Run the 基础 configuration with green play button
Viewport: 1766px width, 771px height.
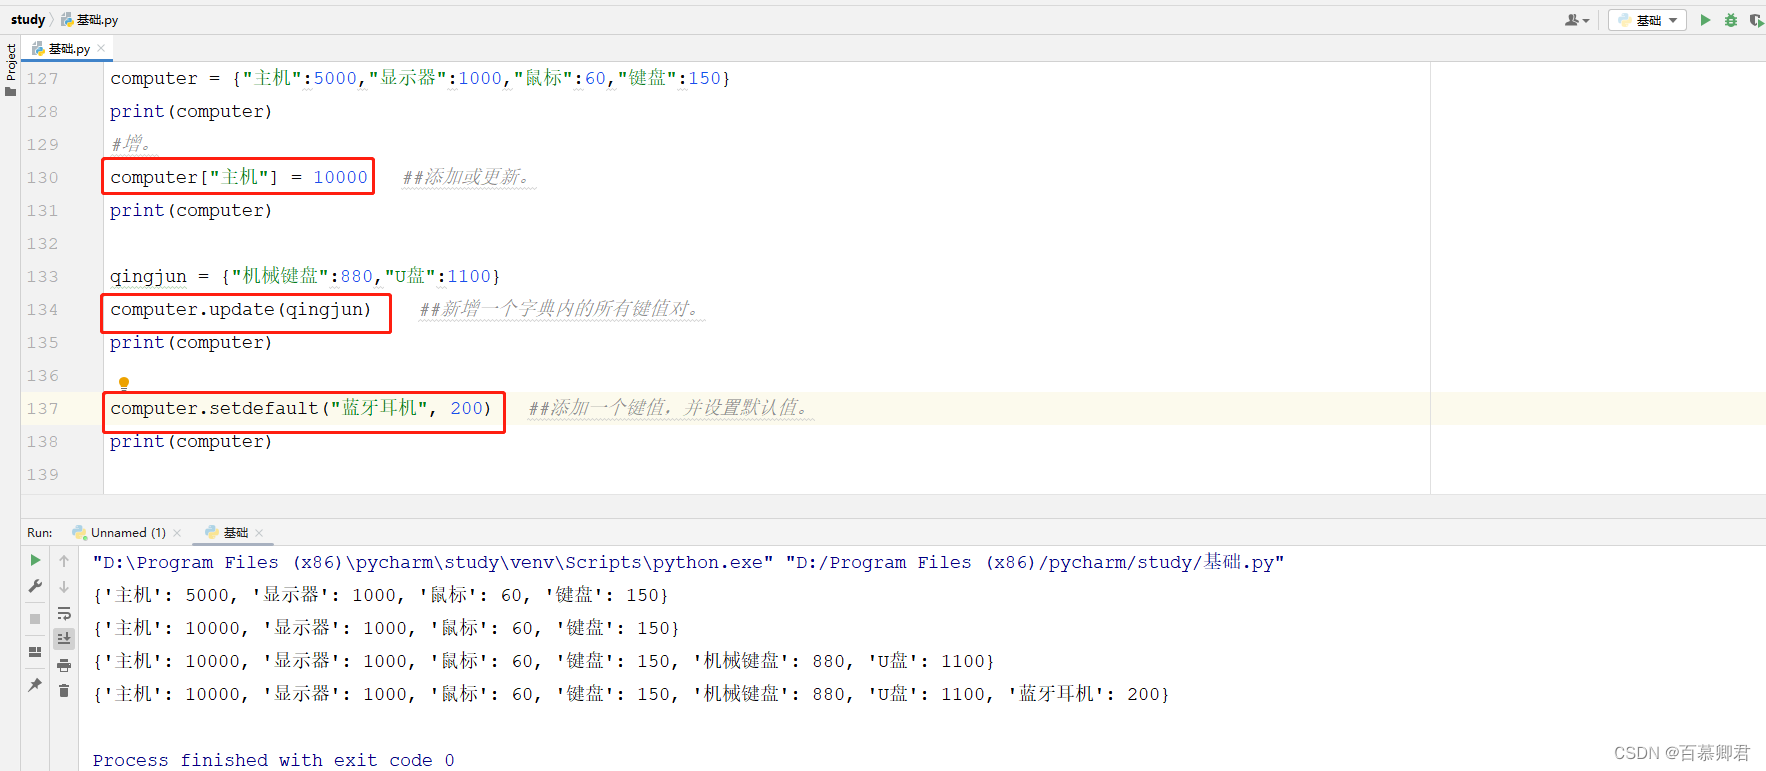pyautogui.click(x=1705, y=20)
